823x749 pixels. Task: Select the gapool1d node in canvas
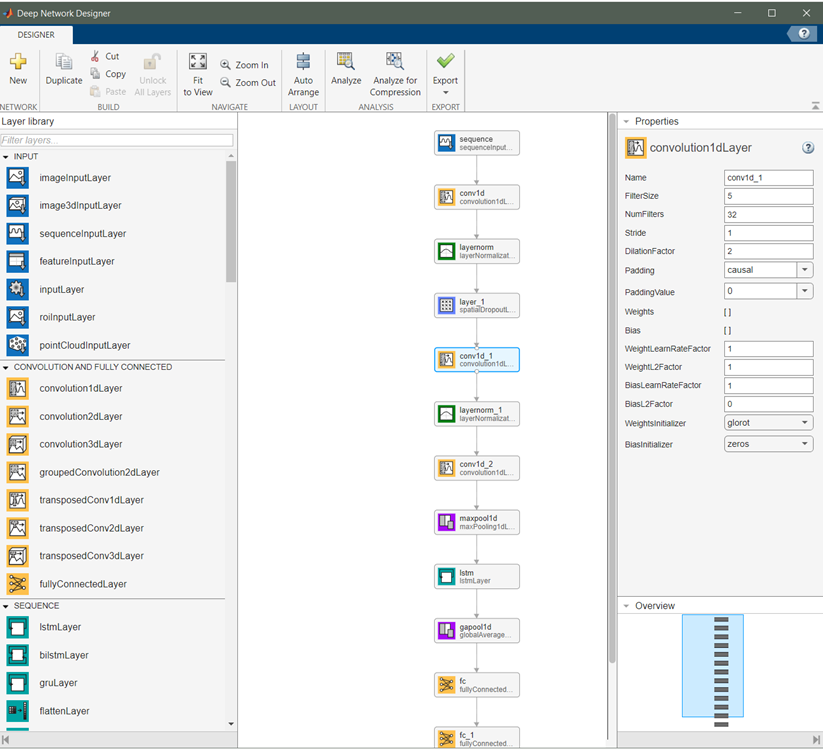coord(477,630)
